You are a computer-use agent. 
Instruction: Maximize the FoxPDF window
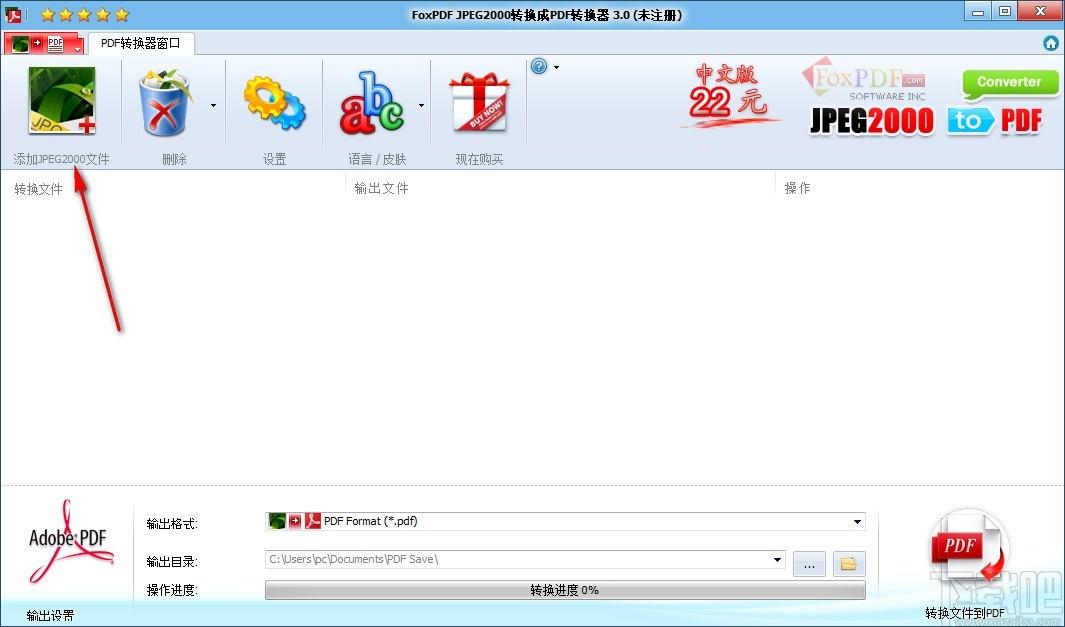[x=1005, y=12]
